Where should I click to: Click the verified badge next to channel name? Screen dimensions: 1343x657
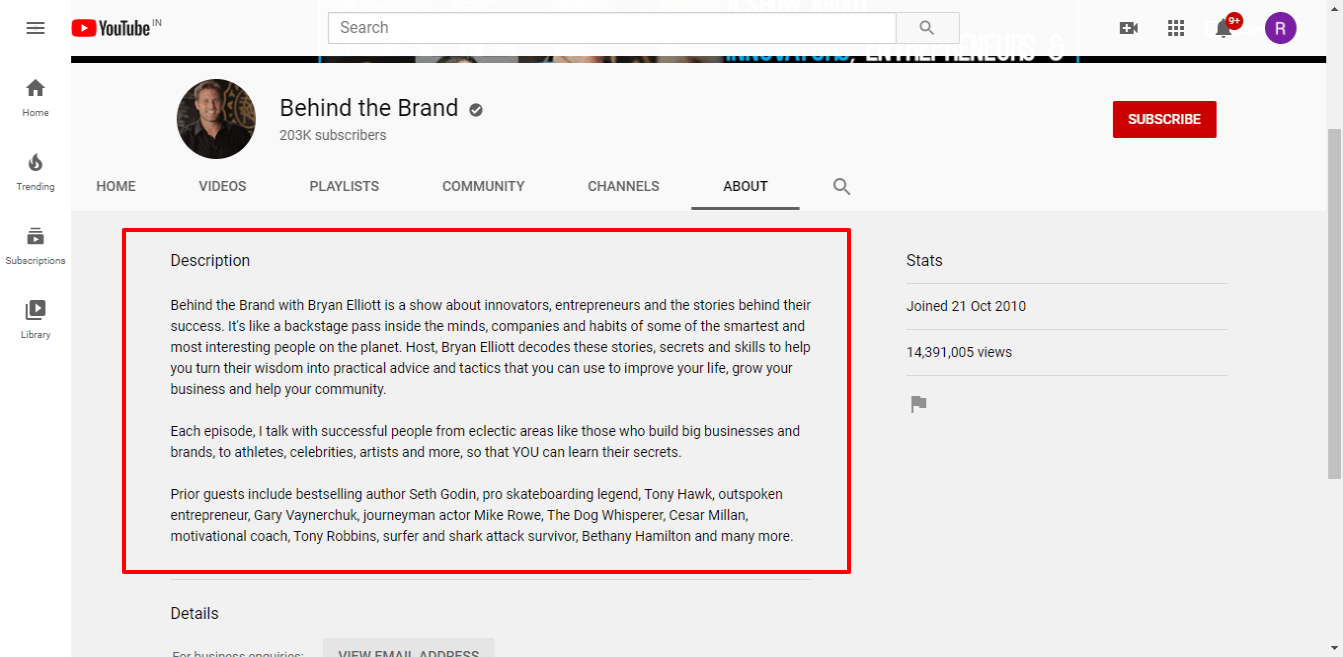[x=476, y=110]
